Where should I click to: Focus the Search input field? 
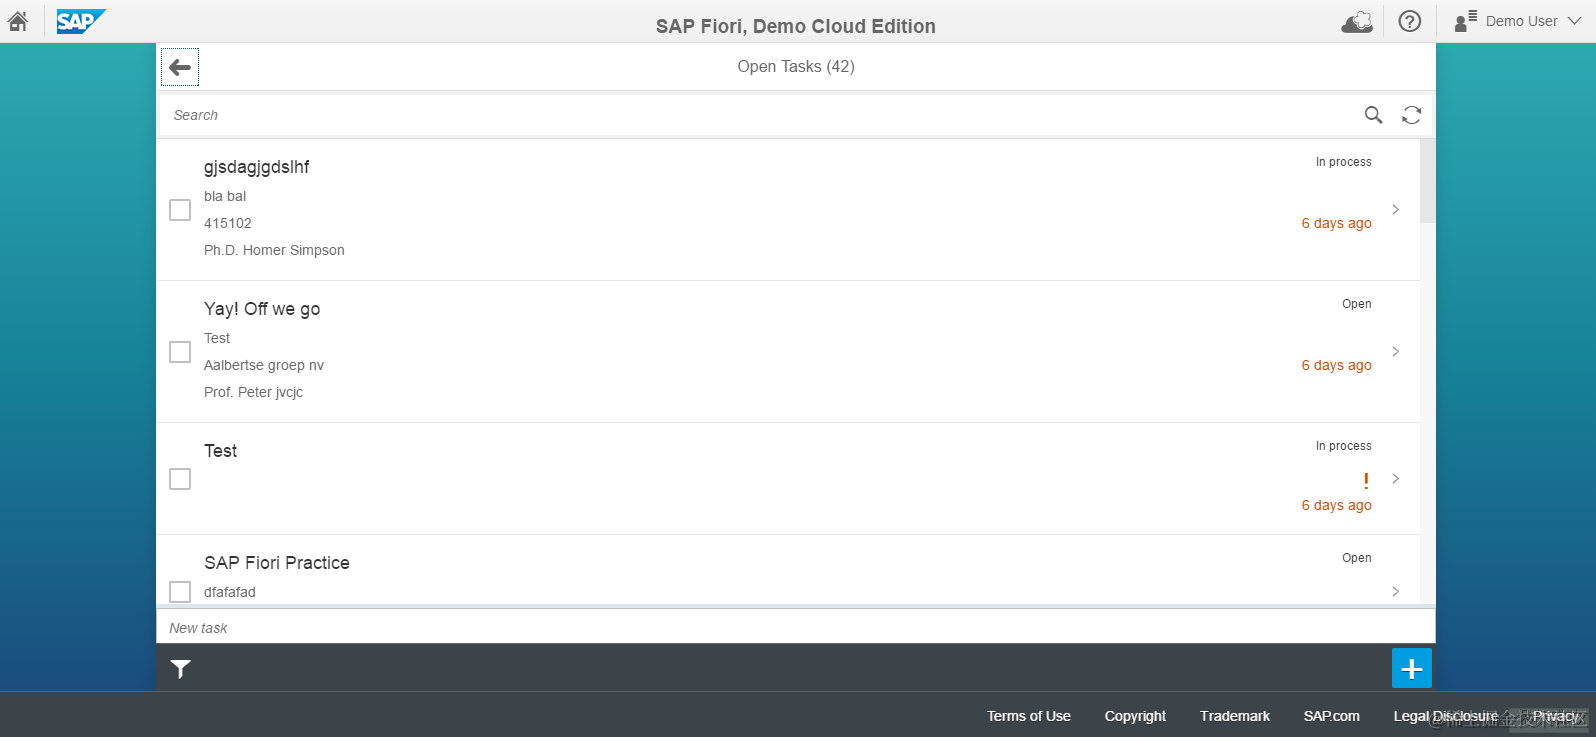pos(760,115)
